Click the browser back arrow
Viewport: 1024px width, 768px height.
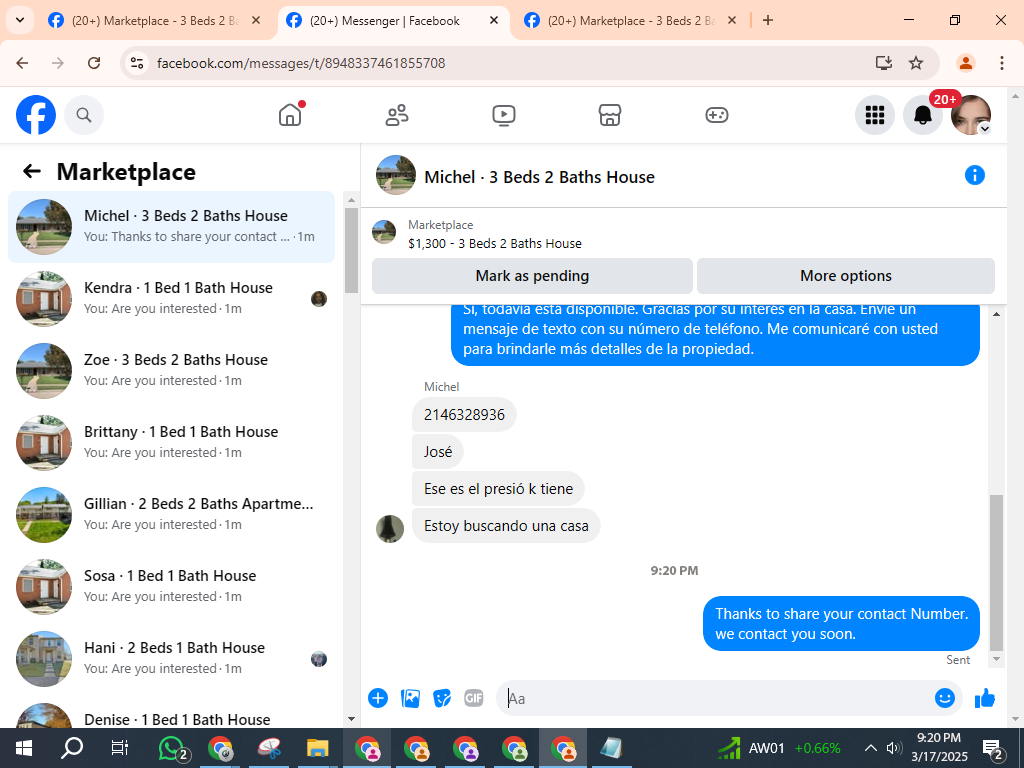[22, 63]
